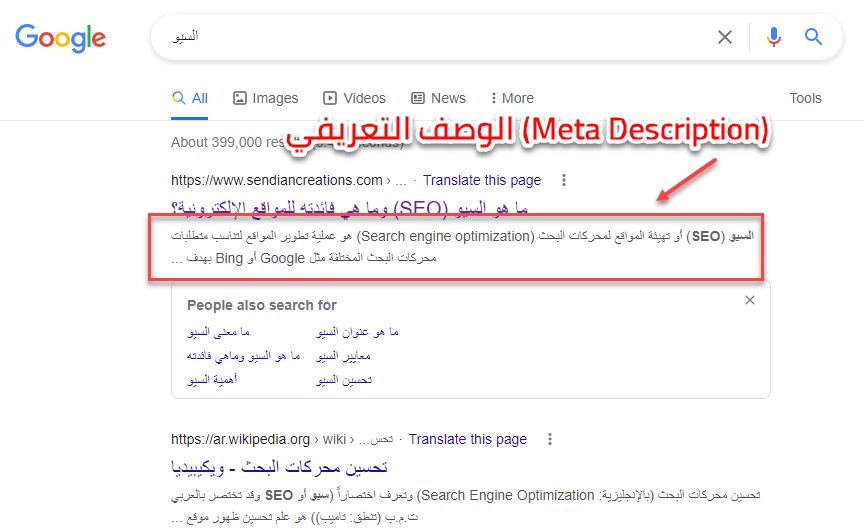
Task: Close the People also search for box
Action: [750, 300]
